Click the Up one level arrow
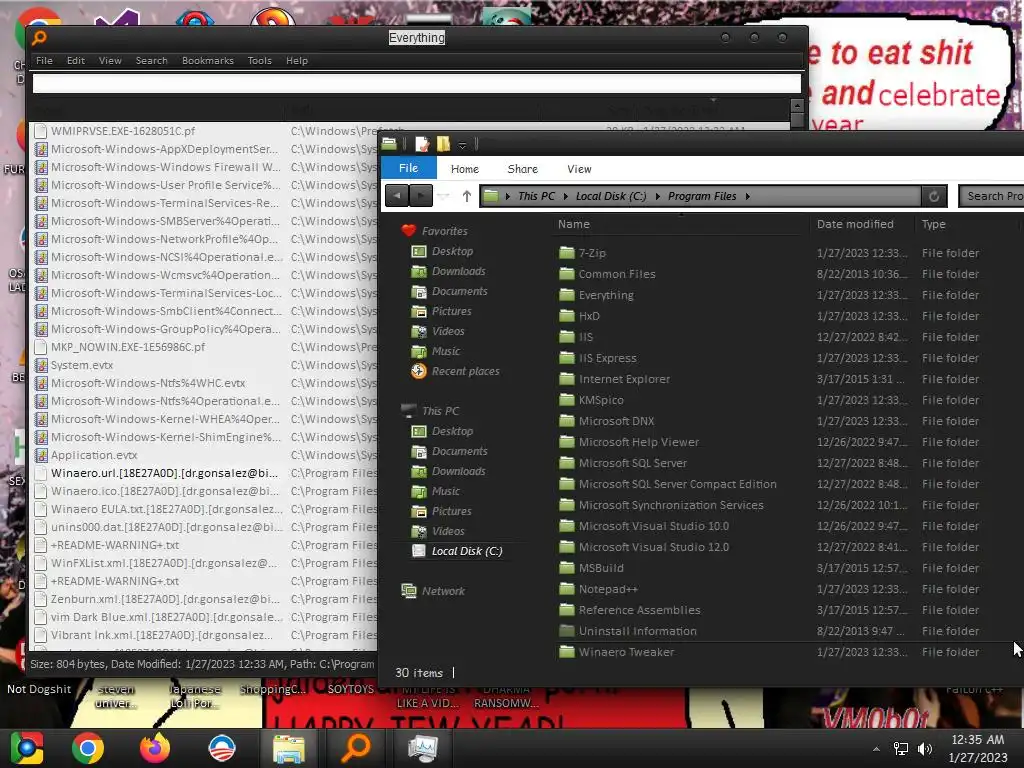 click(466, 196)
